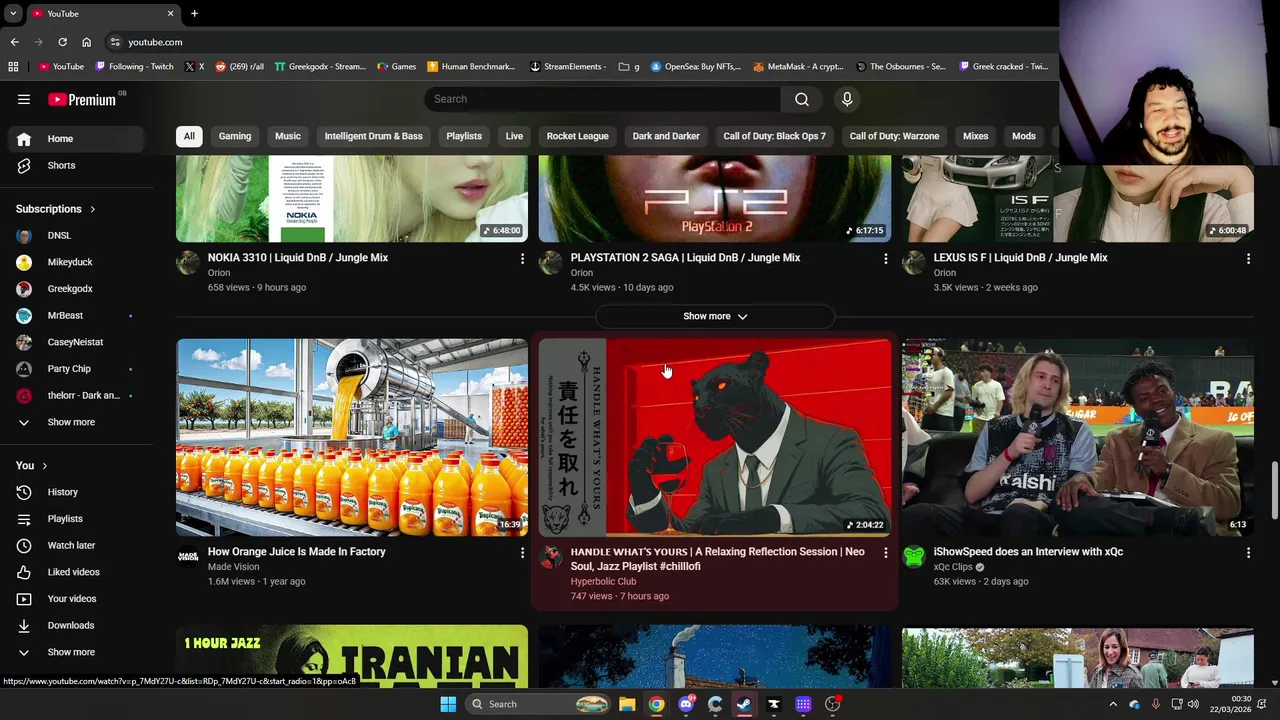Open the StreamElements bookmark
The width and height of the screenshot is (1280, 720).
pyautogui.click(x=568, y=67)
